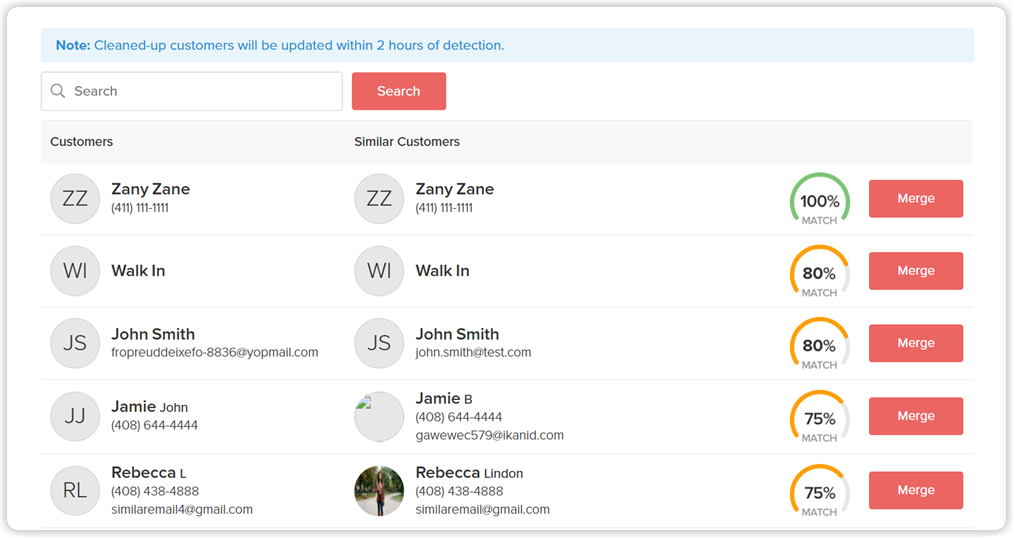Click phone (408) 644-4444 under Jamie B
Screen dimensions: 1014x538
point(458,417)
